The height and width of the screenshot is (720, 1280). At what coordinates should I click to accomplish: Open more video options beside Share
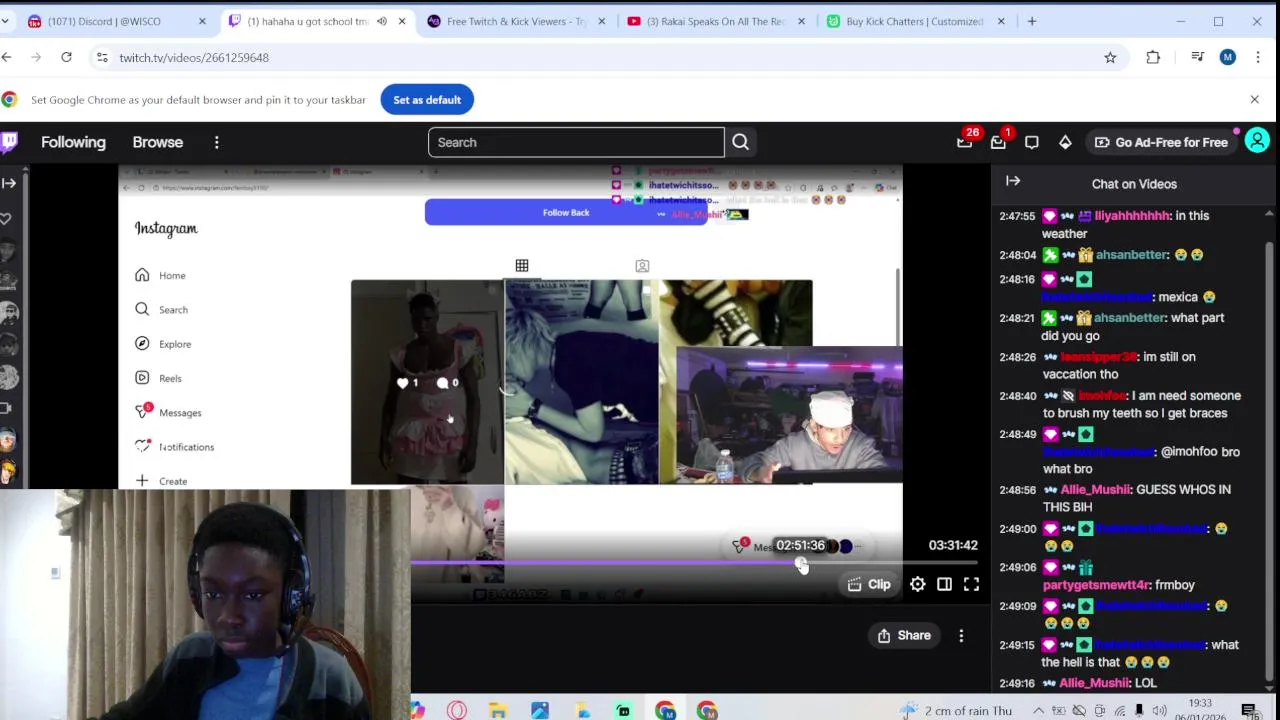(961, 635)
